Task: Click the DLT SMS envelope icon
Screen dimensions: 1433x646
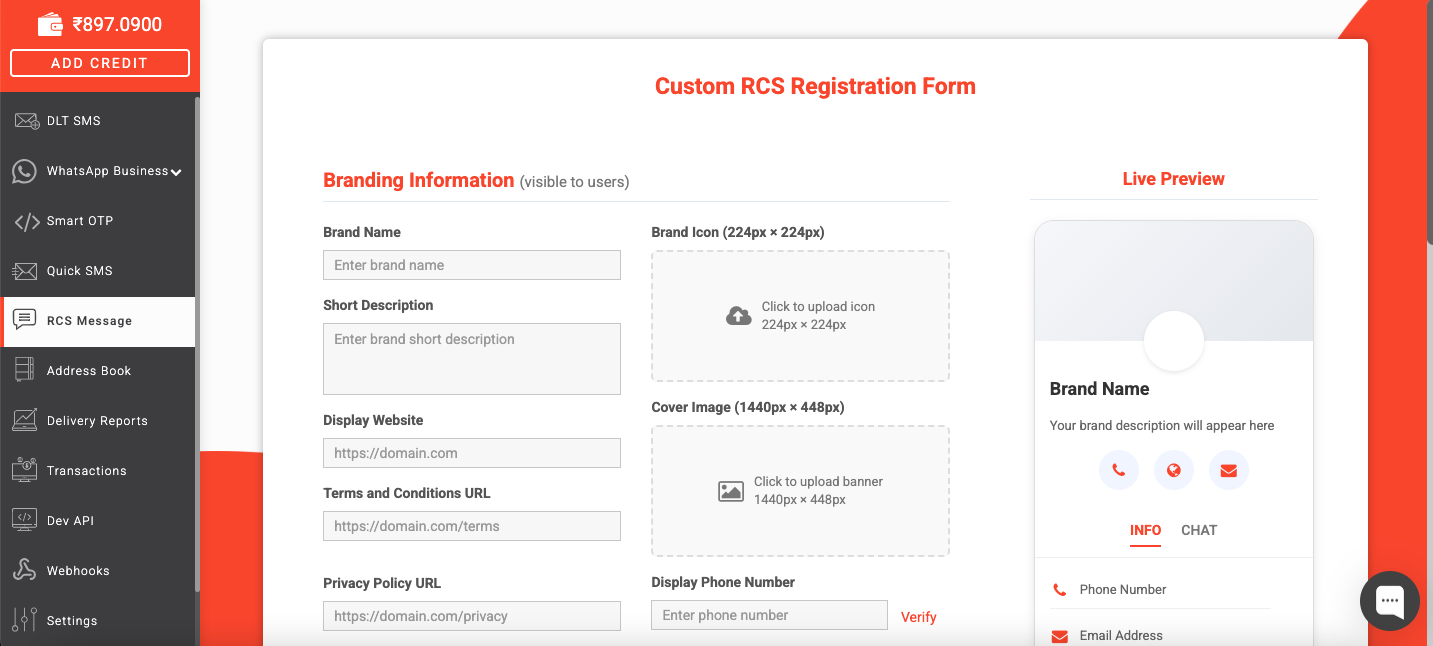Action: (x=26, y=121)
